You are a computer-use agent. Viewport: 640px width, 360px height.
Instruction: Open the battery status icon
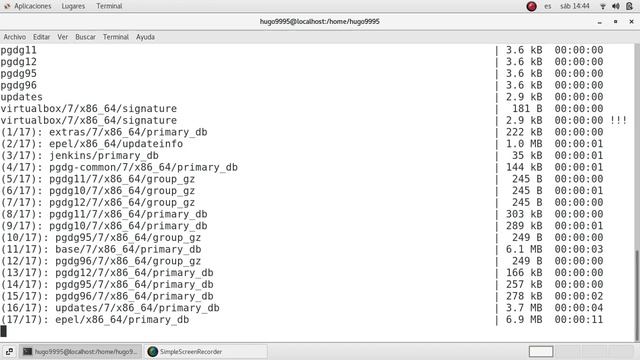point(629,6)
